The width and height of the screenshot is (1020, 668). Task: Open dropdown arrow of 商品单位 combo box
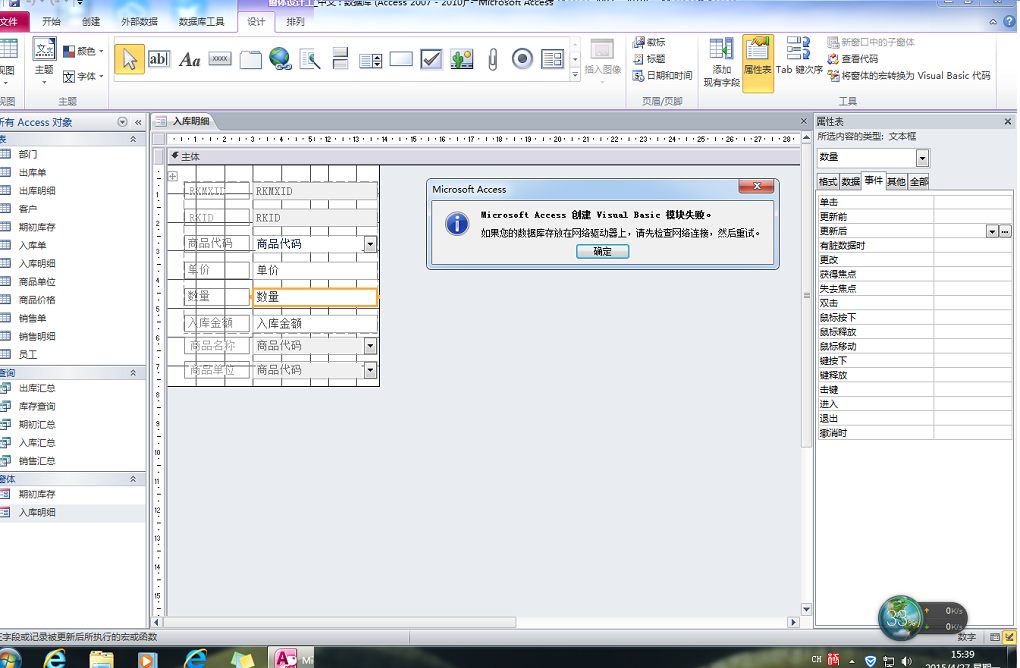tap(370, 370)
